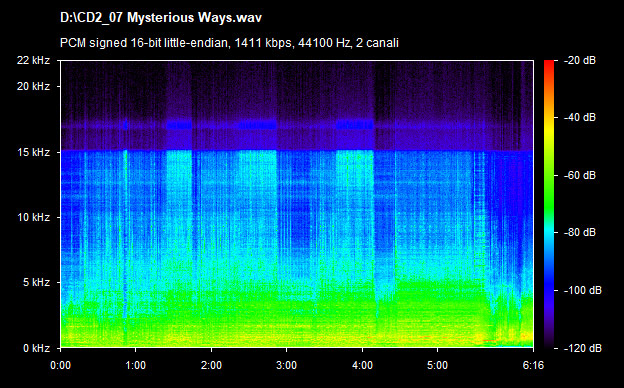Image resolution: width=624 pixels, height=388 pixels.
Task: Click the 6:16 end time label
Action: [533, 365]
